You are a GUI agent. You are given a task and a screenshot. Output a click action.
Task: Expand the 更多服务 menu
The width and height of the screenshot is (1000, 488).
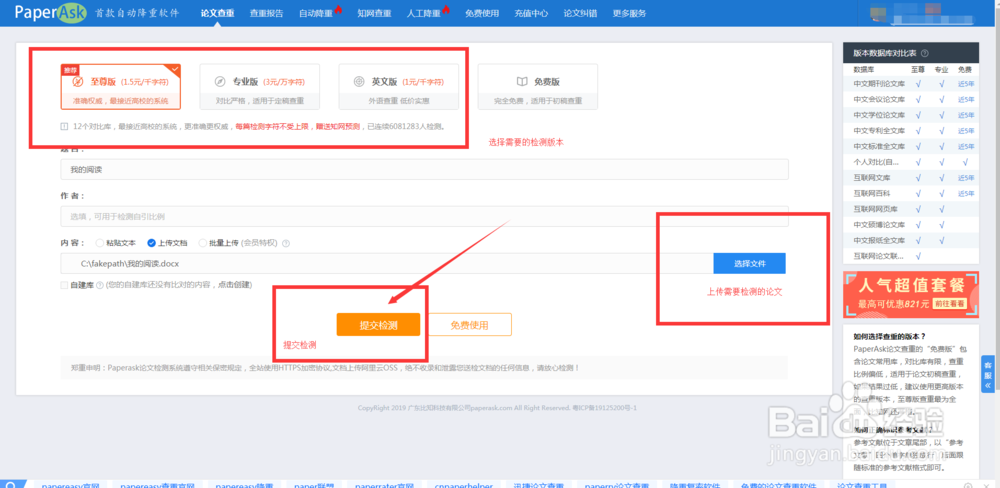[629, 13]
